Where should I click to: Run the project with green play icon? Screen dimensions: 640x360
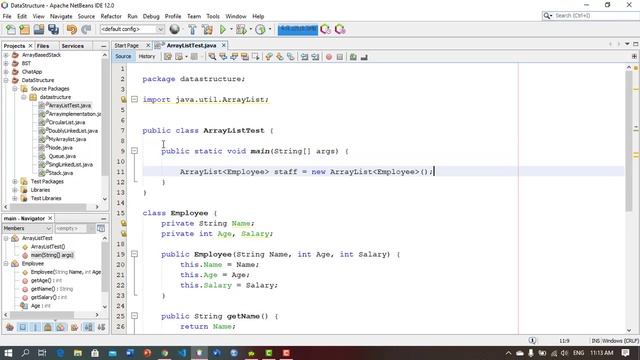(x=223, y=29)
